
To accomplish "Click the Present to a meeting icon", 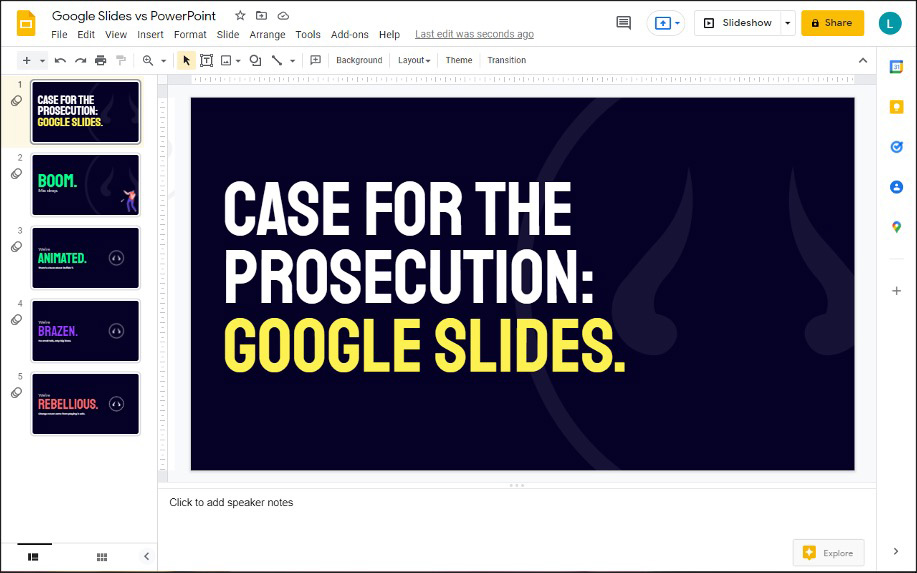I will [663, 23].
